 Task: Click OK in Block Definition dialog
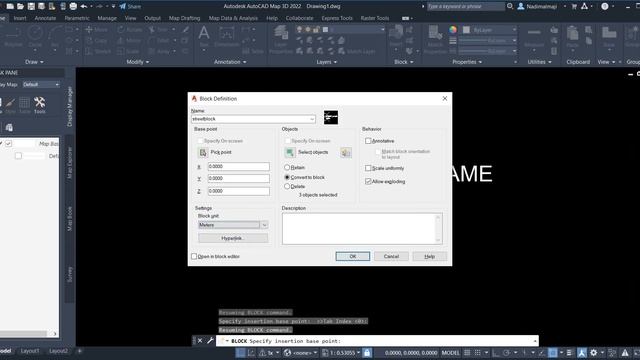[353, 256]
